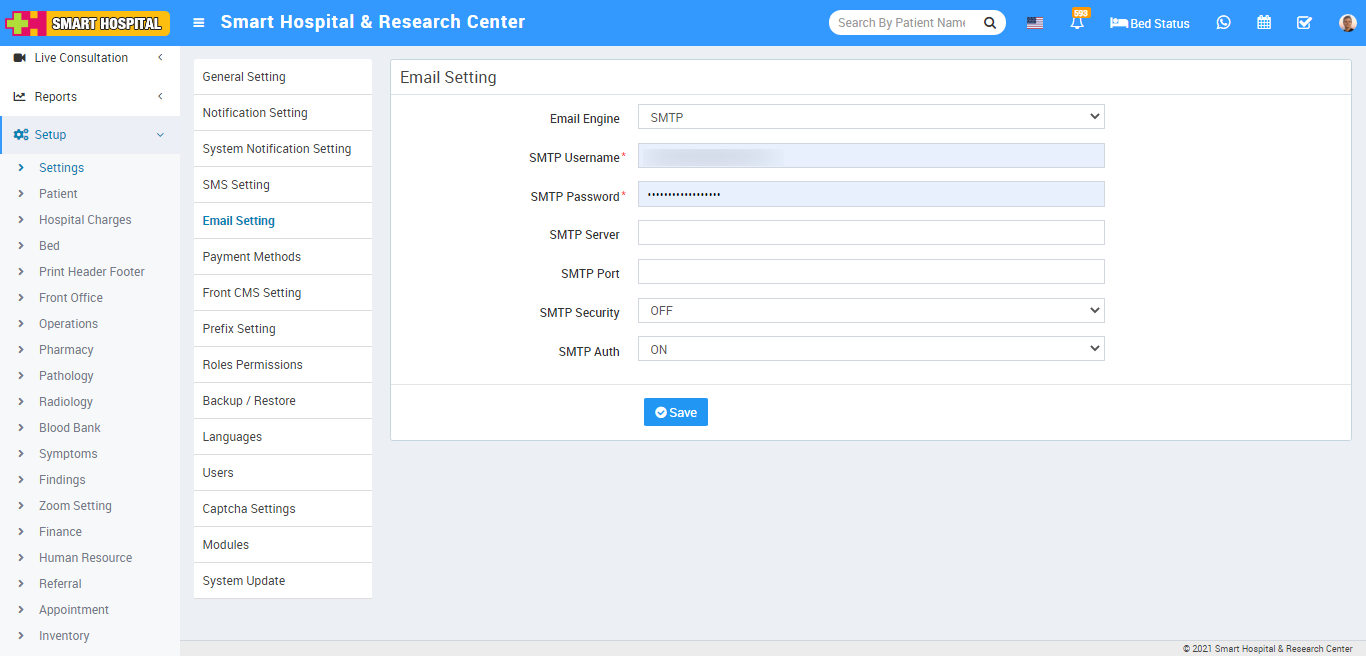Open the Email Engine dropdown
1366x657 pixels.
coord(870,117)
